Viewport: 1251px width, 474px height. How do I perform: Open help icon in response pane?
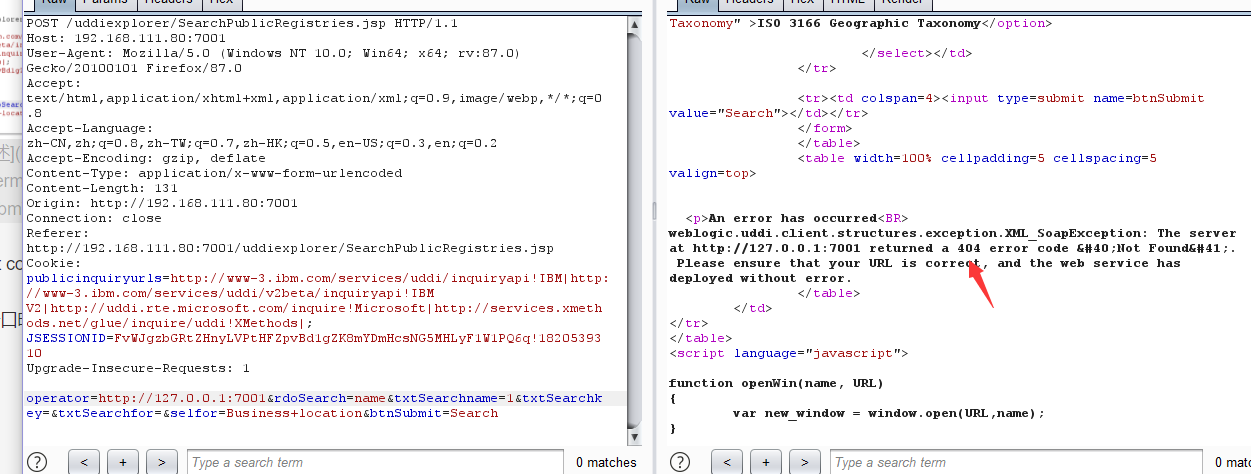click(681, 462)
